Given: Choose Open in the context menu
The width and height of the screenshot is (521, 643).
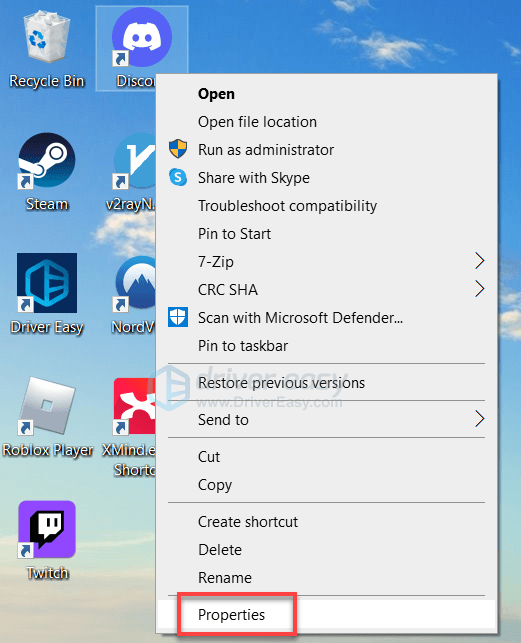Looking at the screenshot, I should click(327, 94).
